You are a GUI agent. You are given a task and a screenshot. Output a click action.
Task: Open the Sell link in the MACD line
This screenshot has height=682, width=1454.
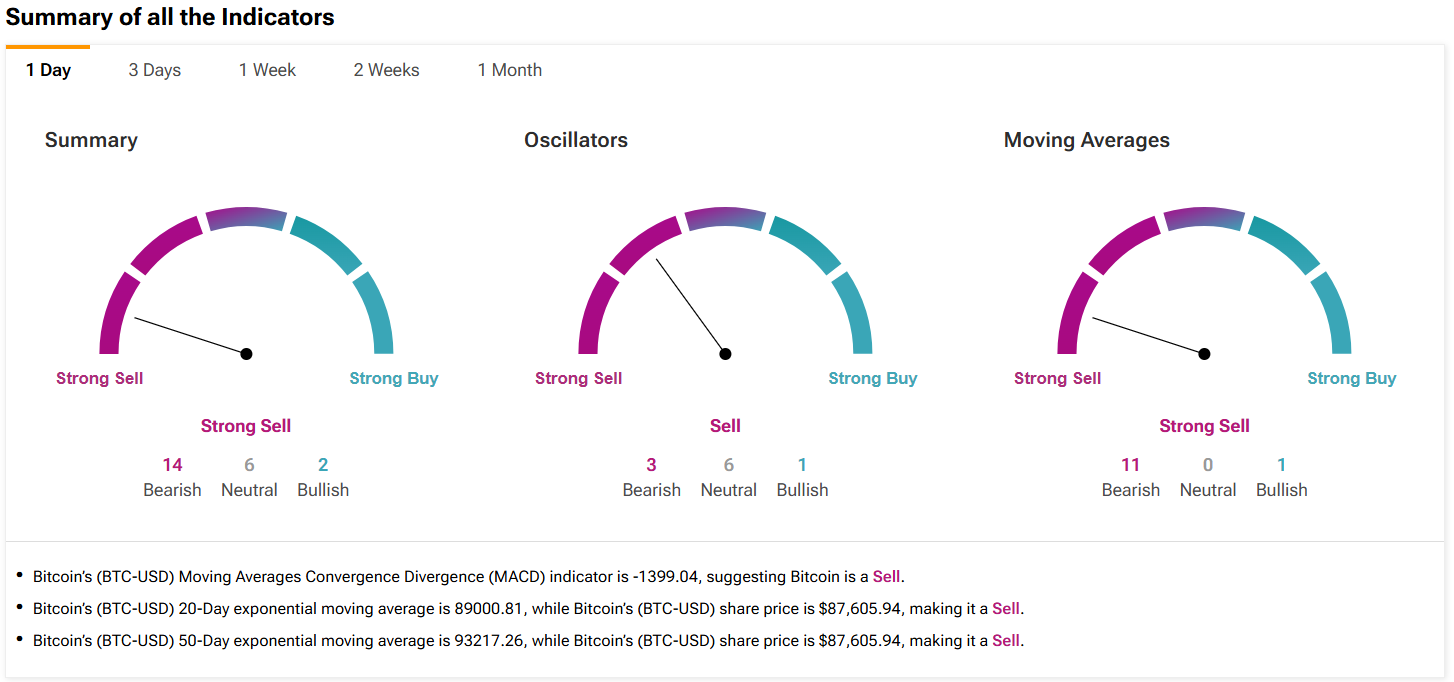click(x=887, y=576)
